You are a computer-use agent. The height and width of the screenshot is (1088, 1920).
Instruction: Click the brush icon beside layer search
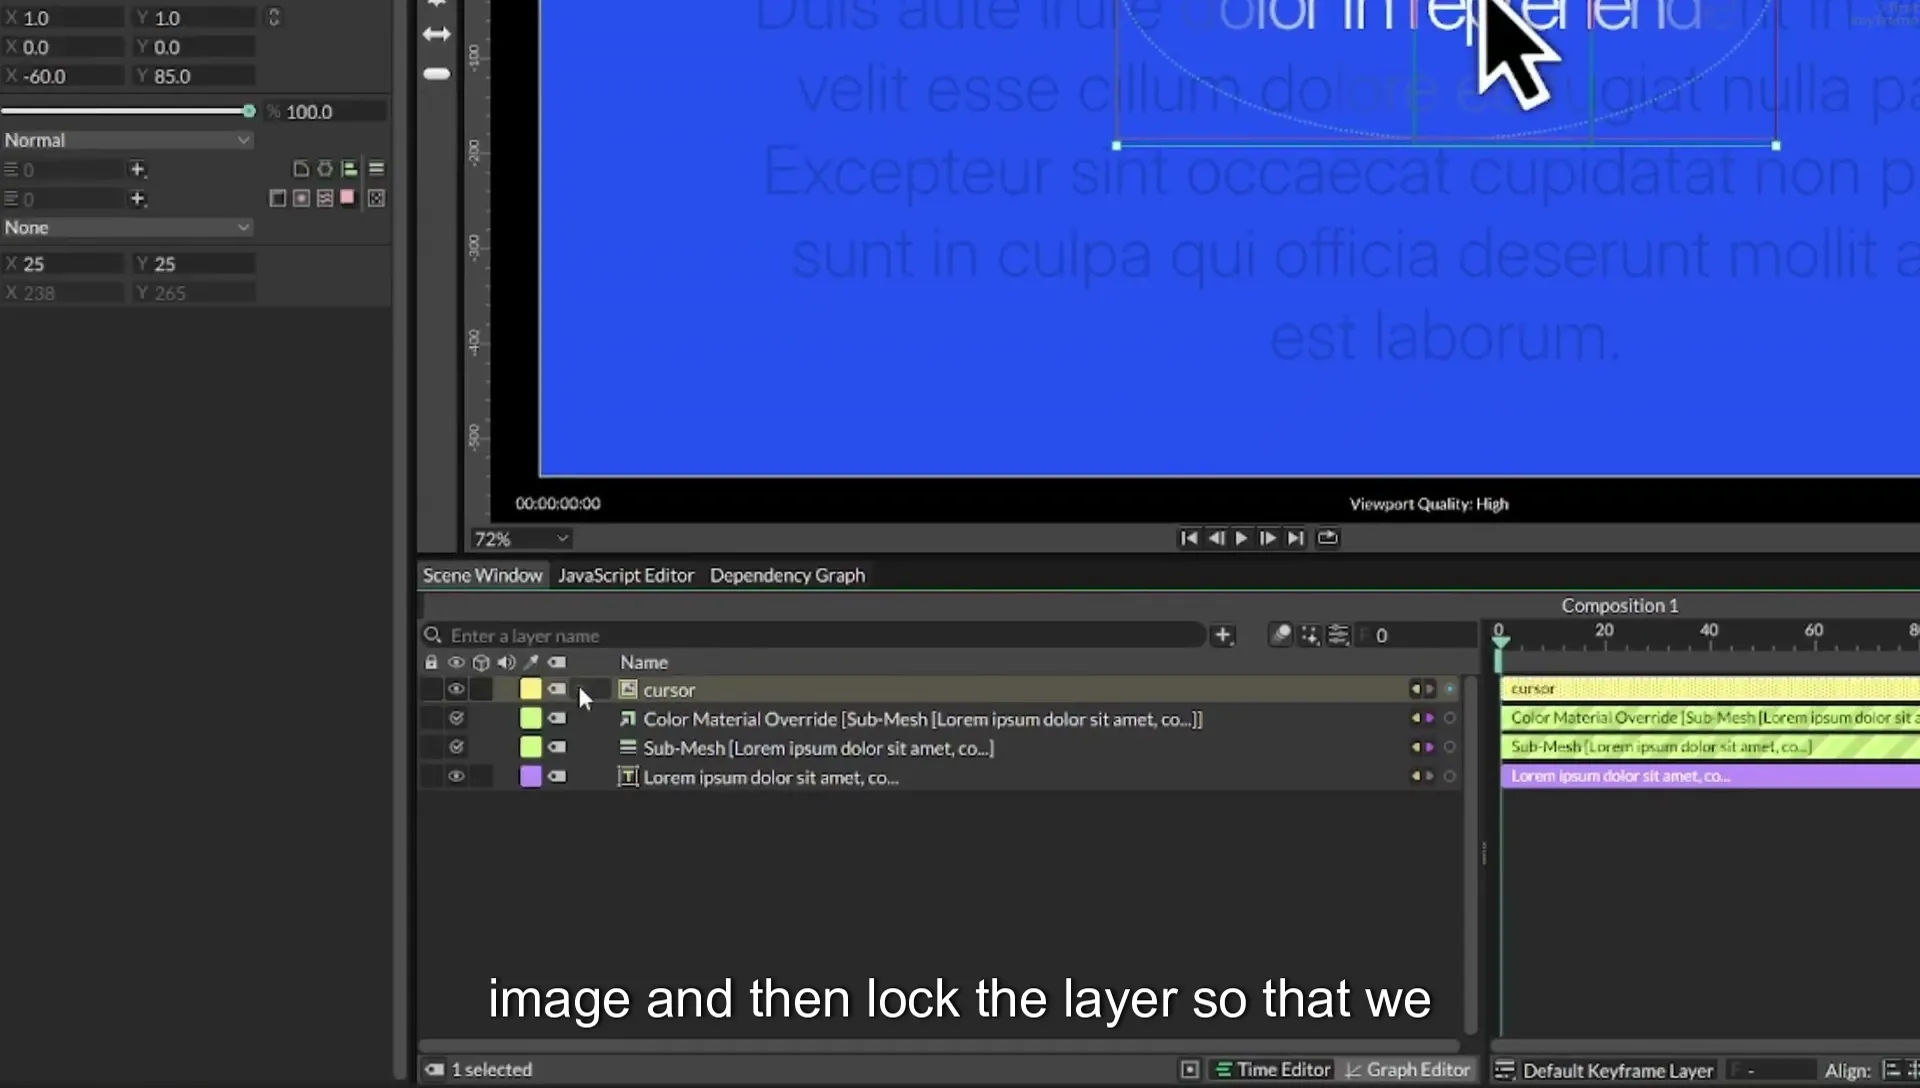pos(1281,635)
